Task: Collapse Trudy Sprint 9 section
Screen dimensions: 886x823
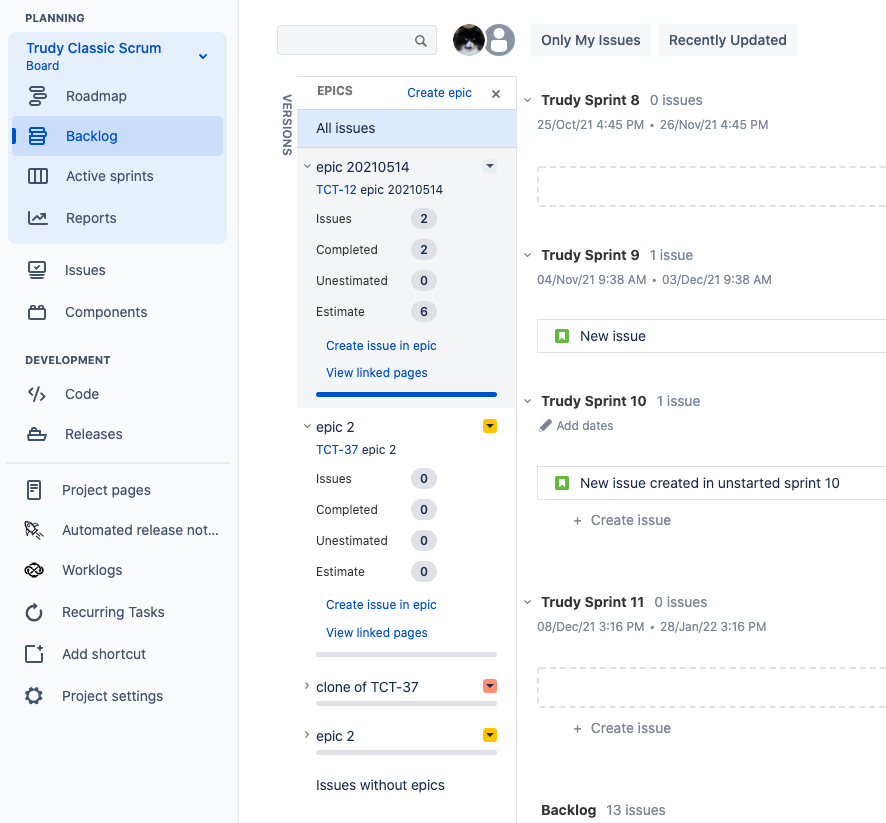Action: pyautogui.click(x=527, y=255)
